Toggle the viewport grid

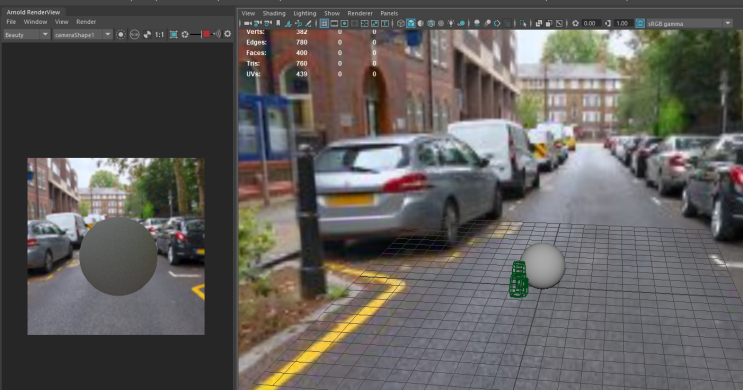[x=324, y=23]
